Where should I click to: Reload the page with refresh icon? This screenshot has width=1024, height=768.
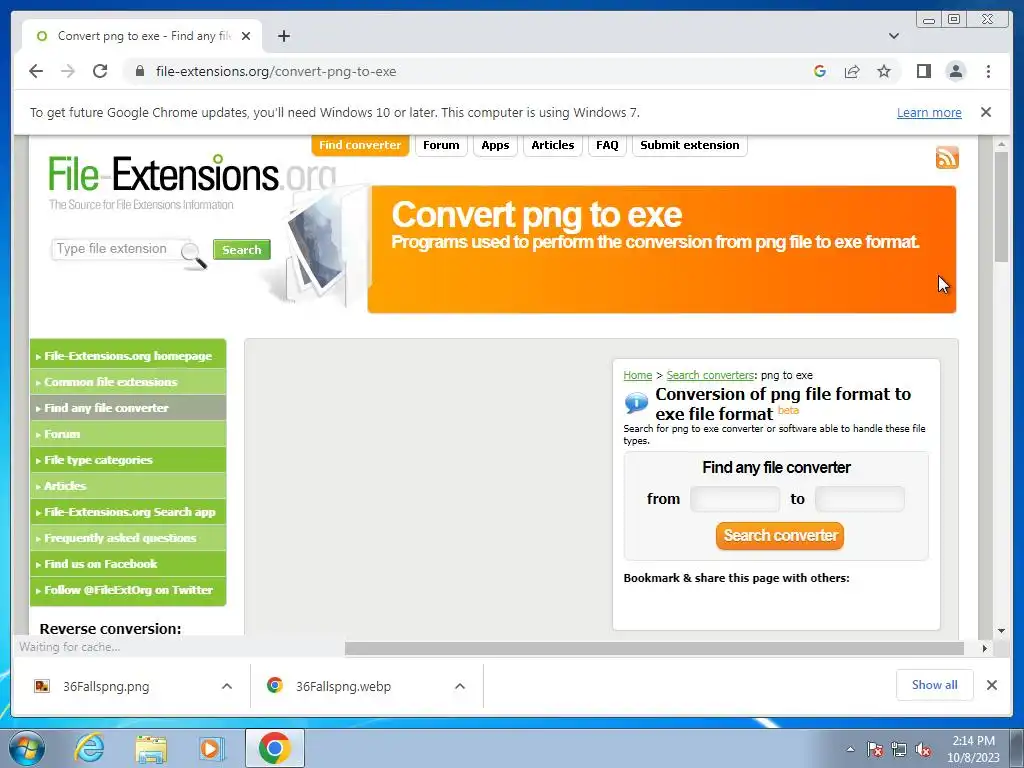100,71
